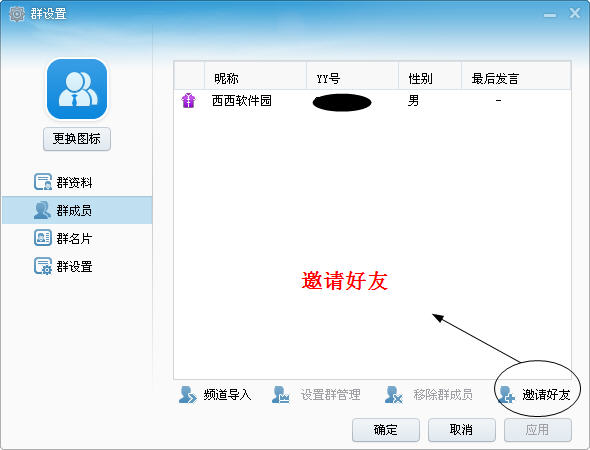Viewport: 590px width, 450px height.
Task: Click the 取消 button
Action: [462, 430]
